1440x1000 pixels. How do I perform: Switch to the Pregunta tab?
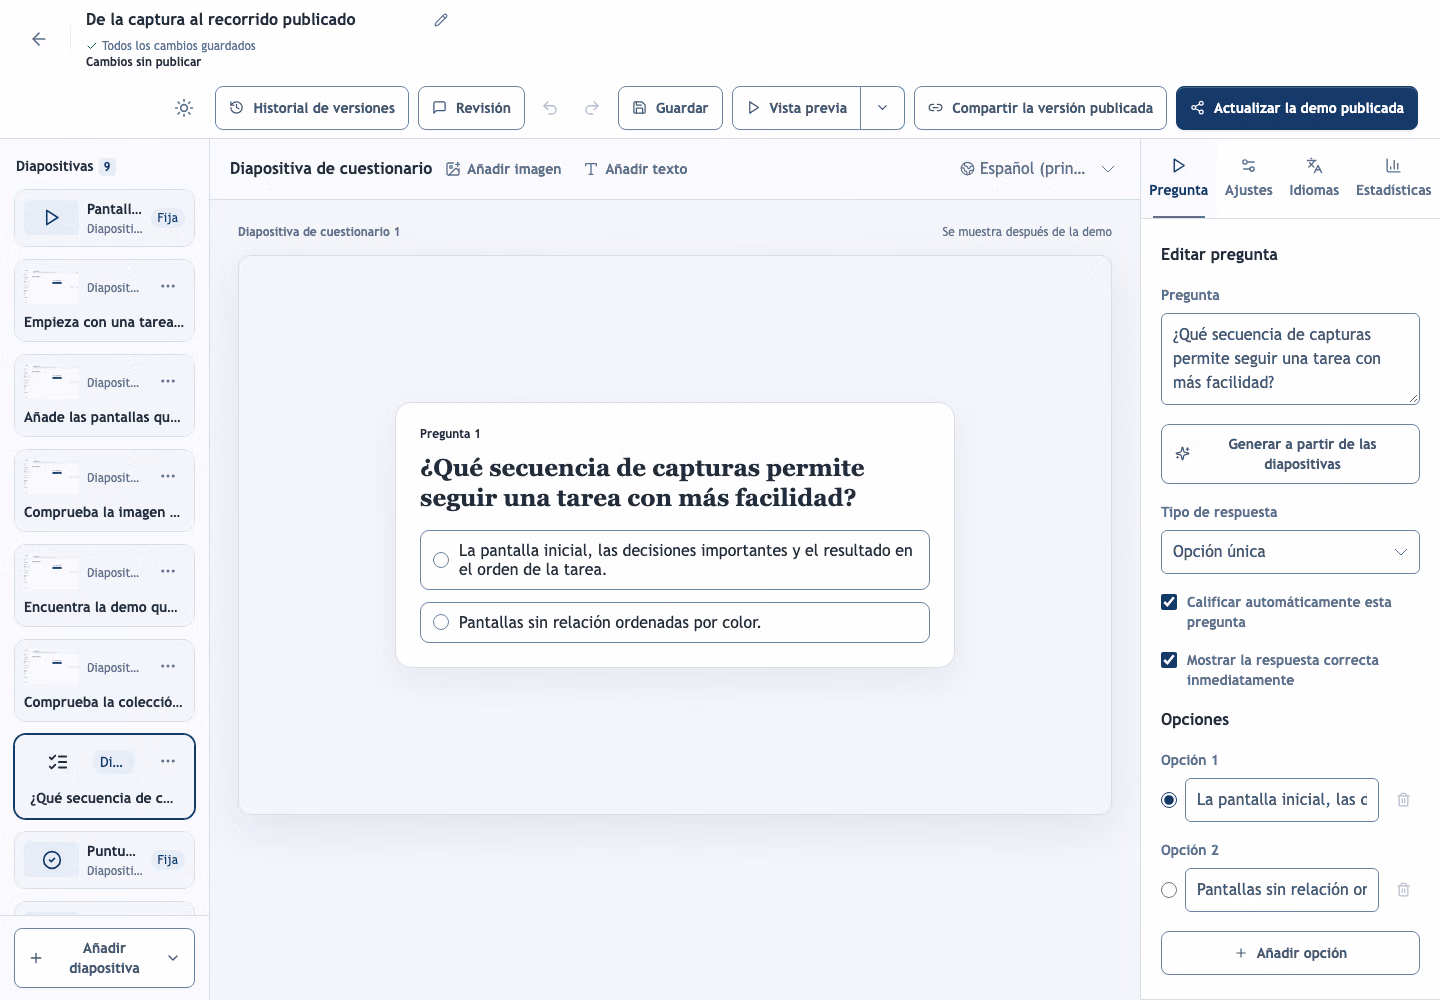pyautogui.click(x=1178, y=178)
